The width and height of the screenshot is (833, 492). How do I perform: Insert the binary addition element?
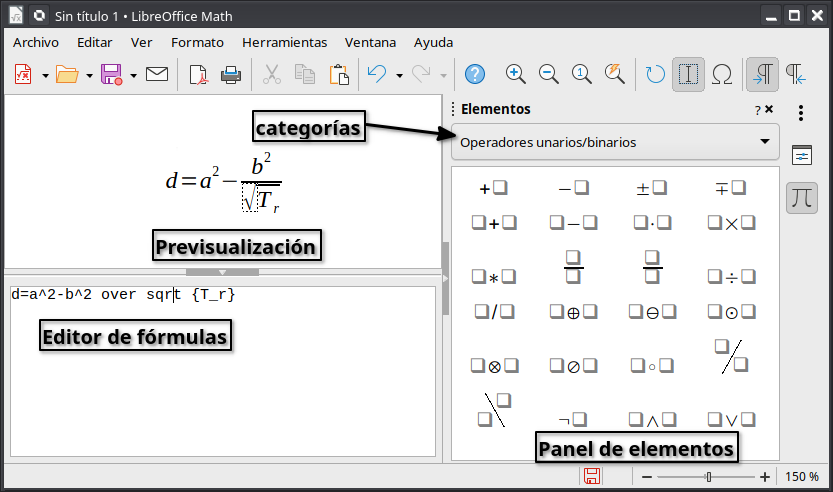(494, 223)
